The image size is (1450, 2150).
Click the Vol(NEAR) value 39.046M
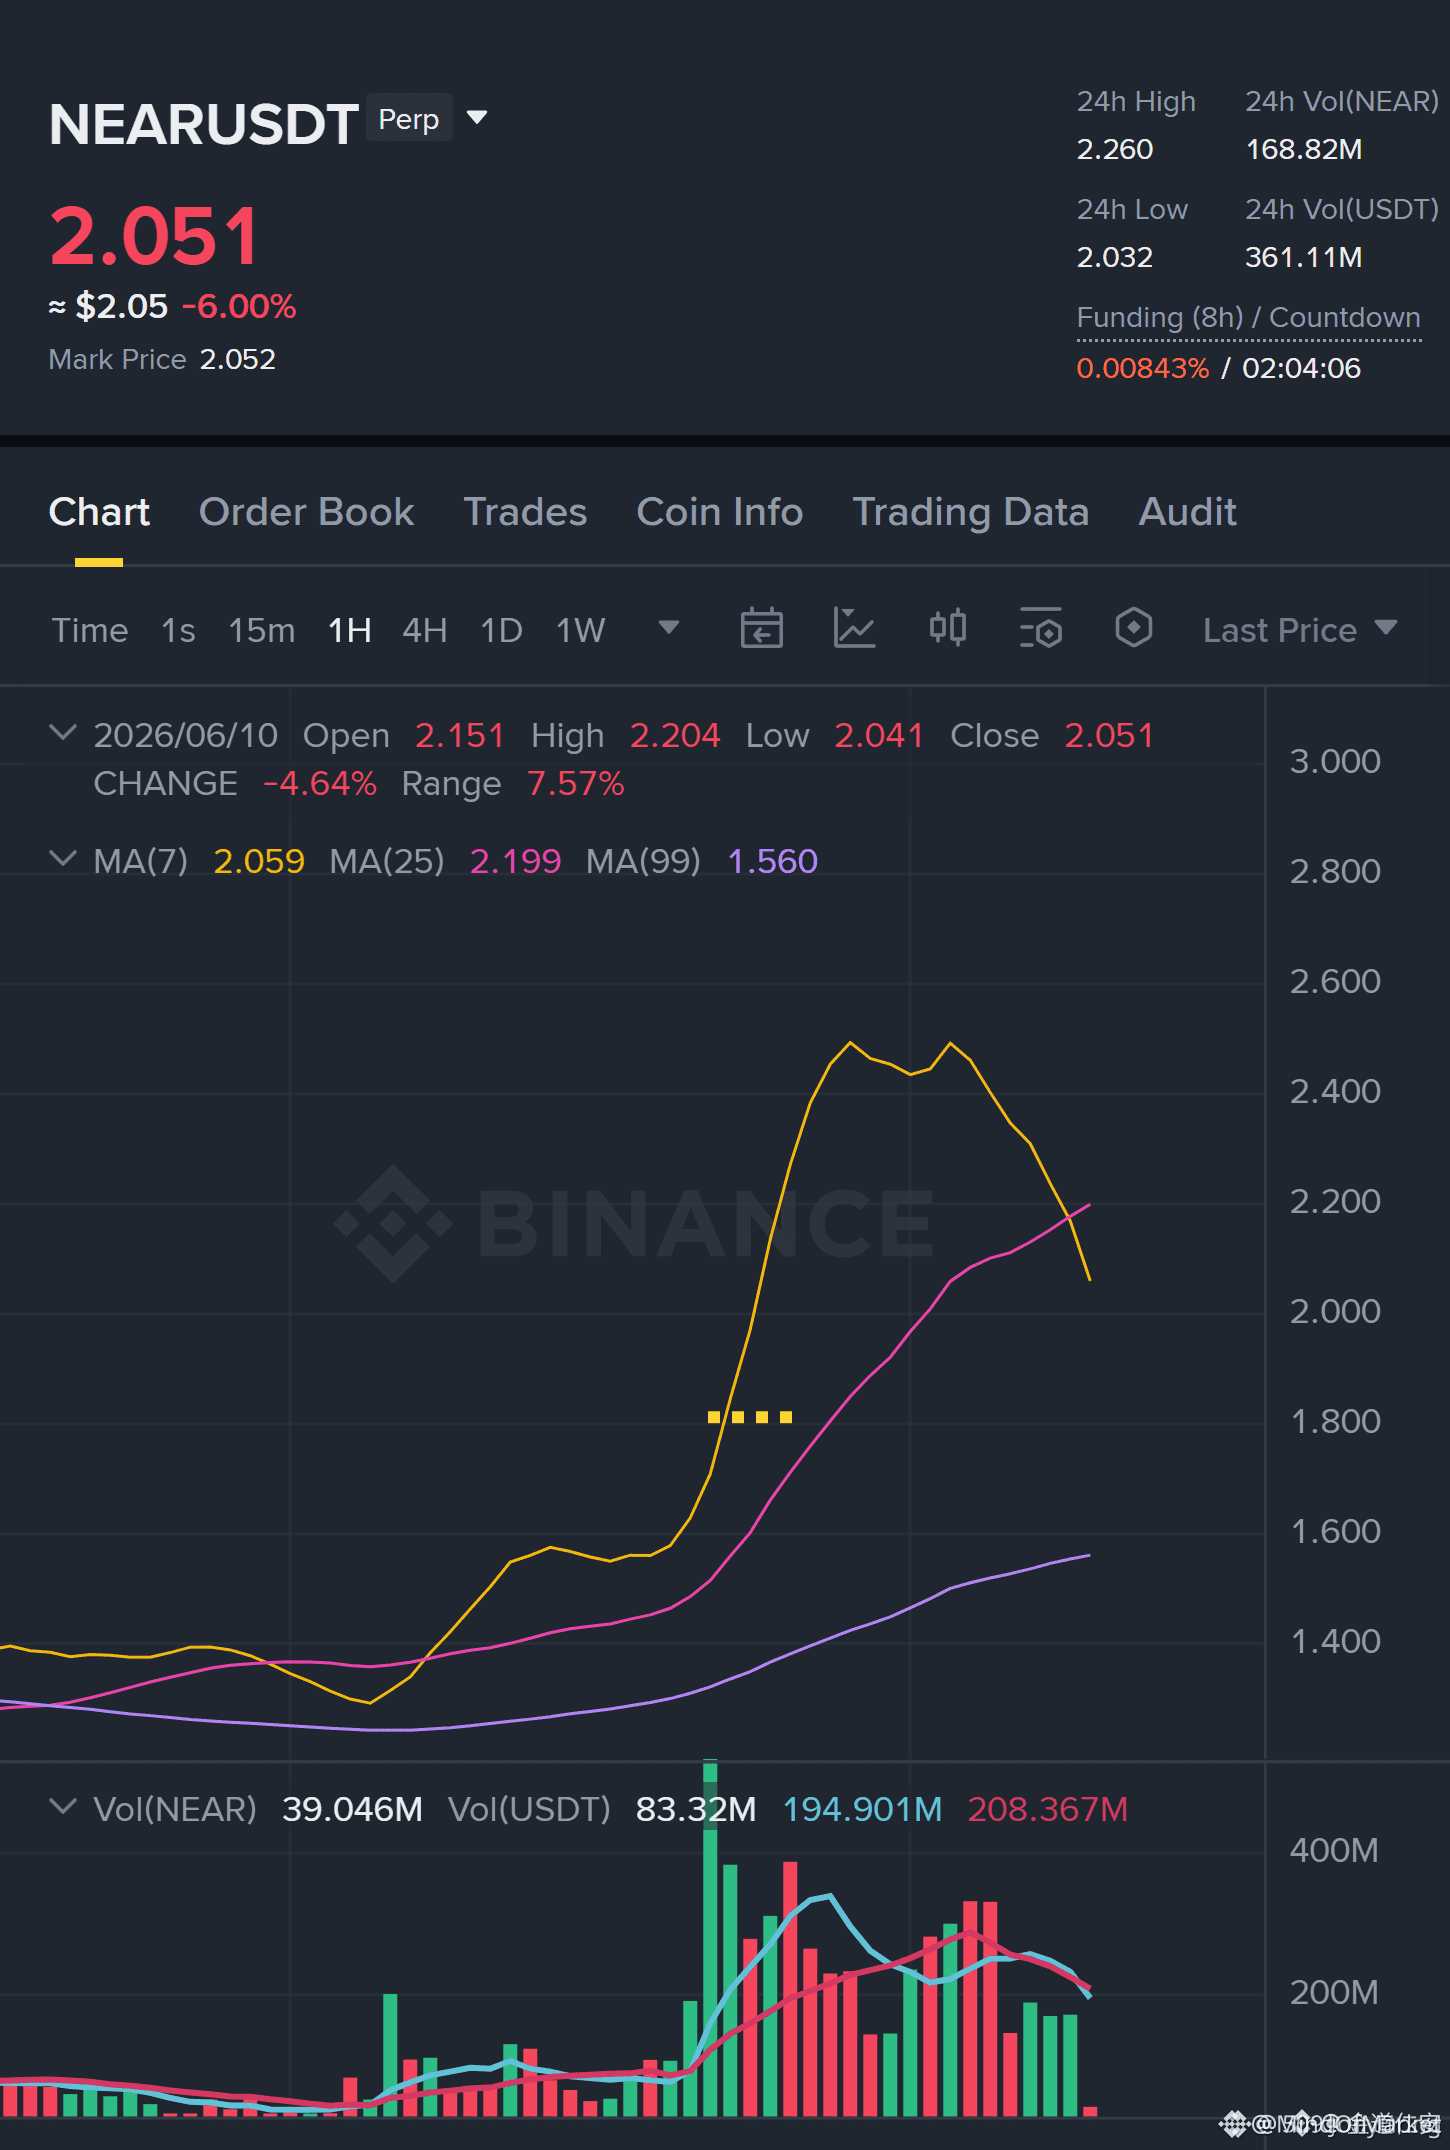(352, 1809)
